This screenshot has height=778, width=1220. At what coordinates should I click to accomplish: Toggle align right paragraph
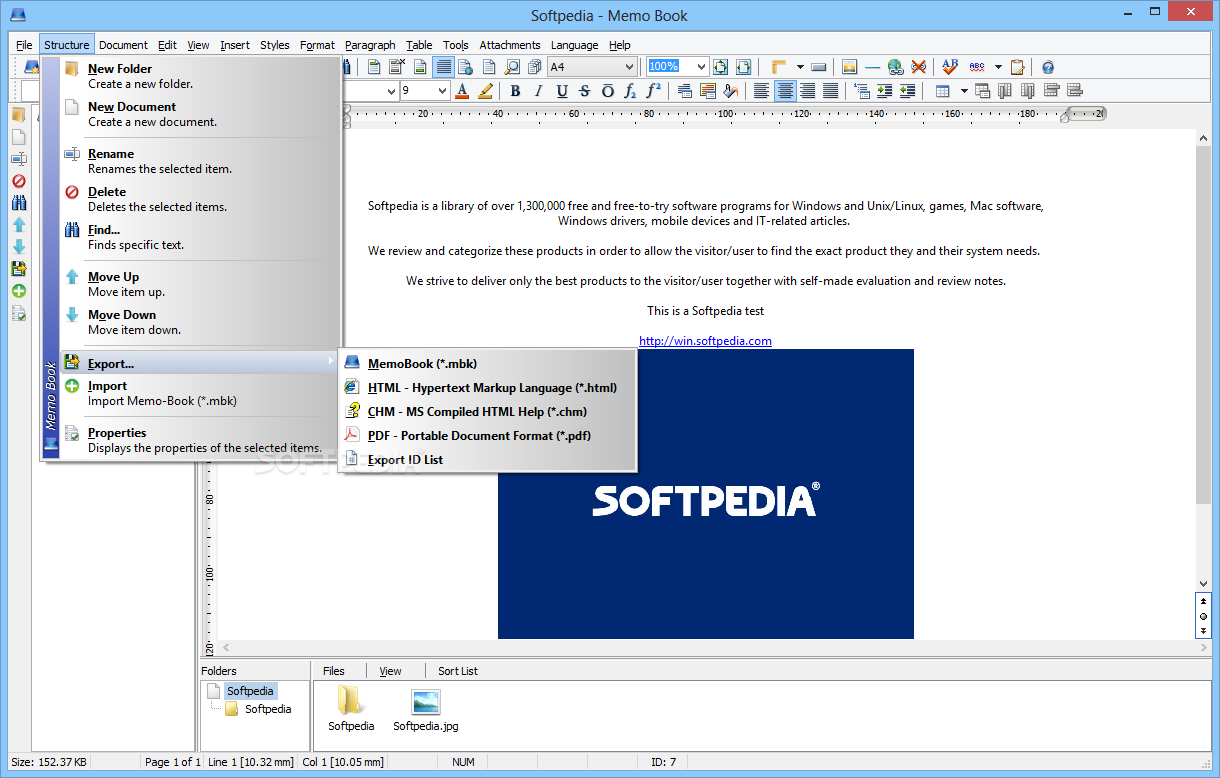[807, 91]
